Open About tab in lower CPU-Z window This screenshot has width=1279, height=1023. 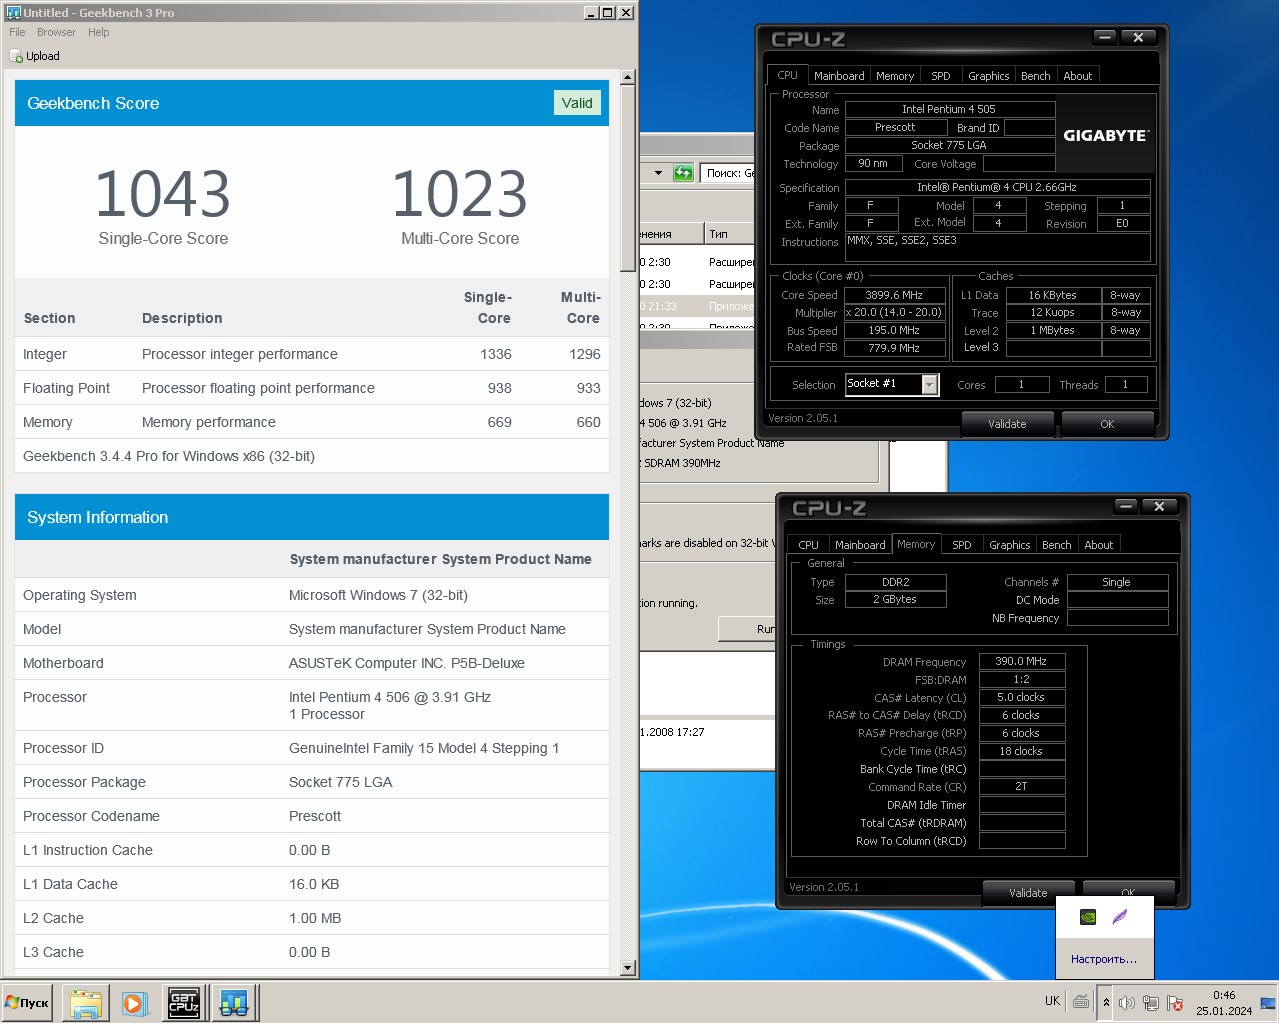coord(1099,545)
